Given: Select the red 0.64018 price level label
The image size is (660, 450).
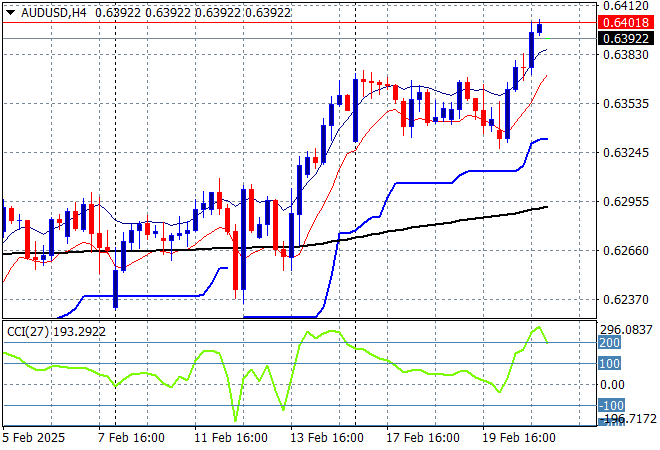Looking at the screenshot, I should click(626, 22).
